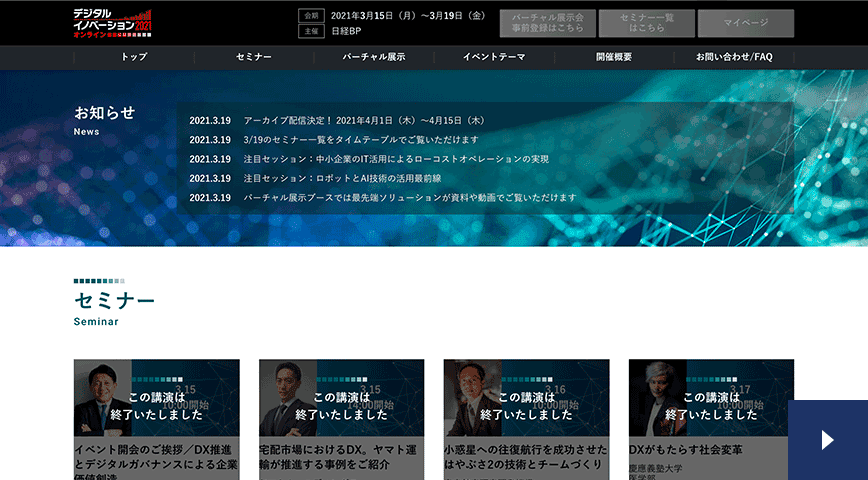This screenshot has width=868, height=480.
Task: Open the イベントテーマ navigation item
Action: tap(494, 57)
